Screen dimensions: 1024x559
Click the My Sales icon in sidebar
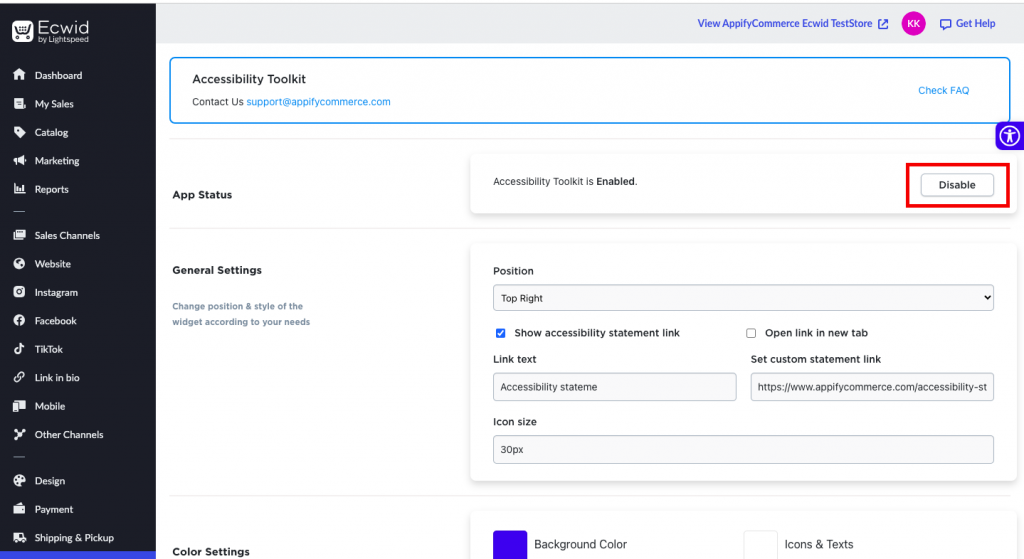click(20, 103)
